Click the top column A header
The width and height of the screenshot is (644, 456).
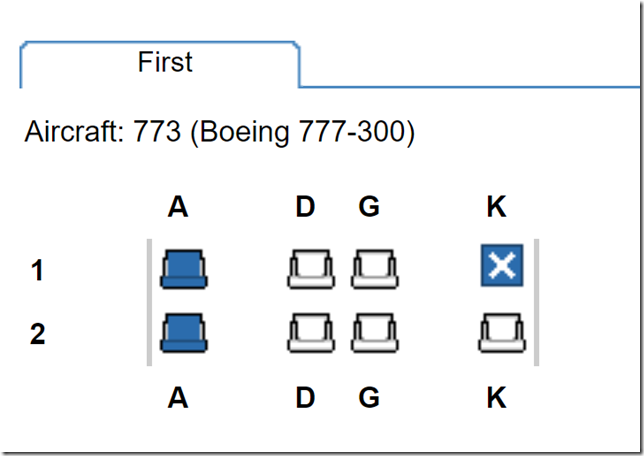coord(178,207)
